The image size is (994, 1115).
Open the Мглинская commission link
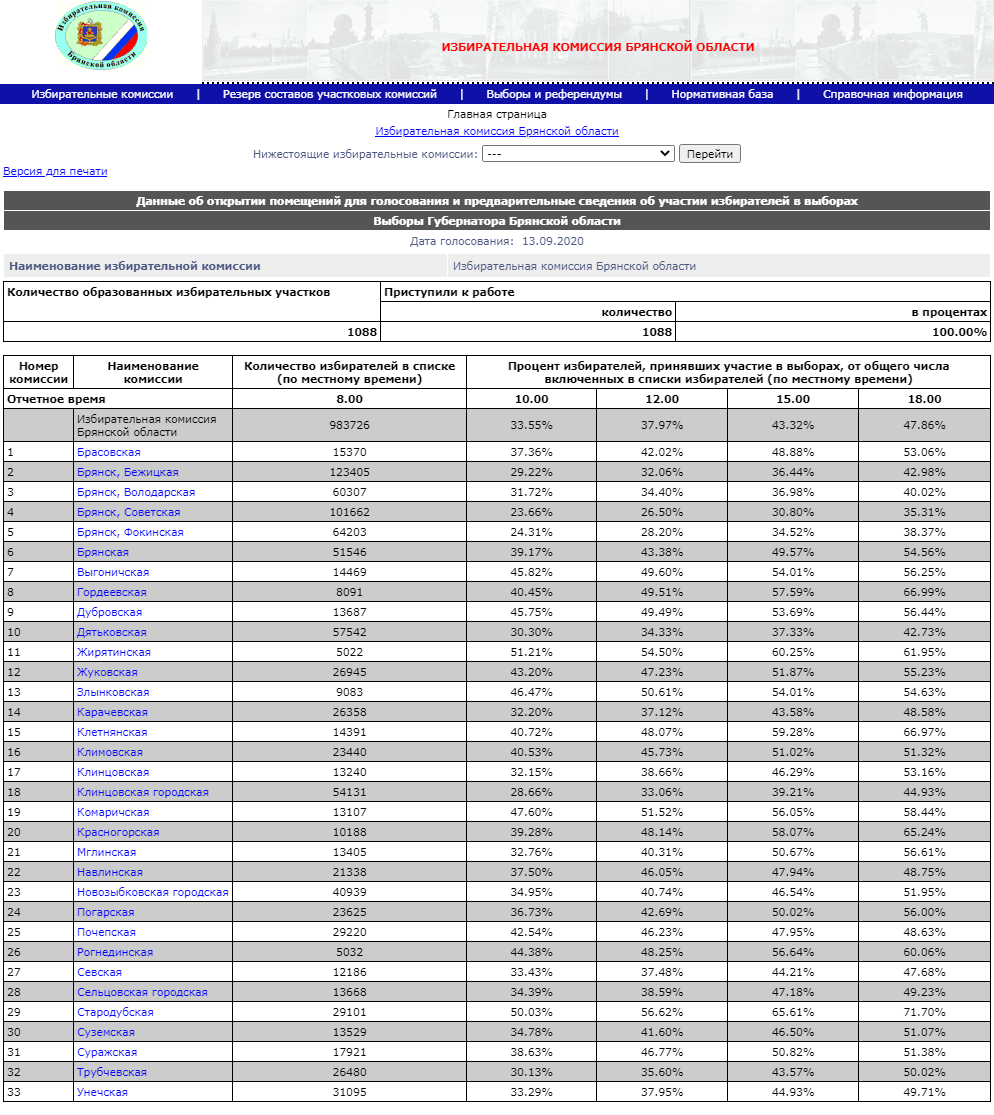click(107, 852)
